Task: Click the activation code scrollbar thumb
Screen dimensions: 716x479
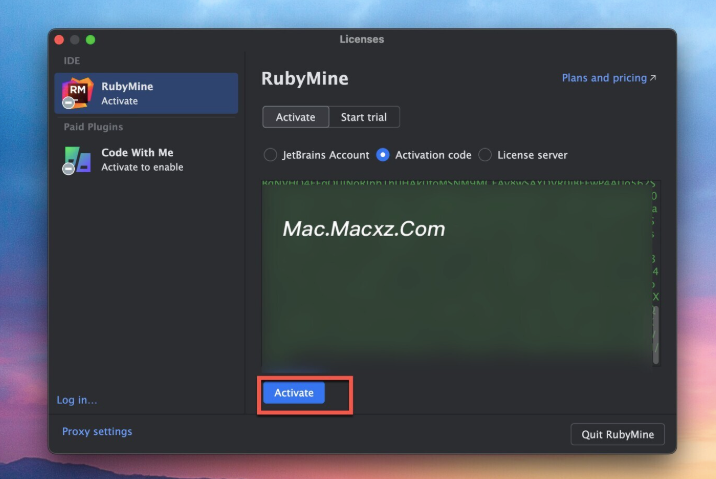Action: coord(656,335)
